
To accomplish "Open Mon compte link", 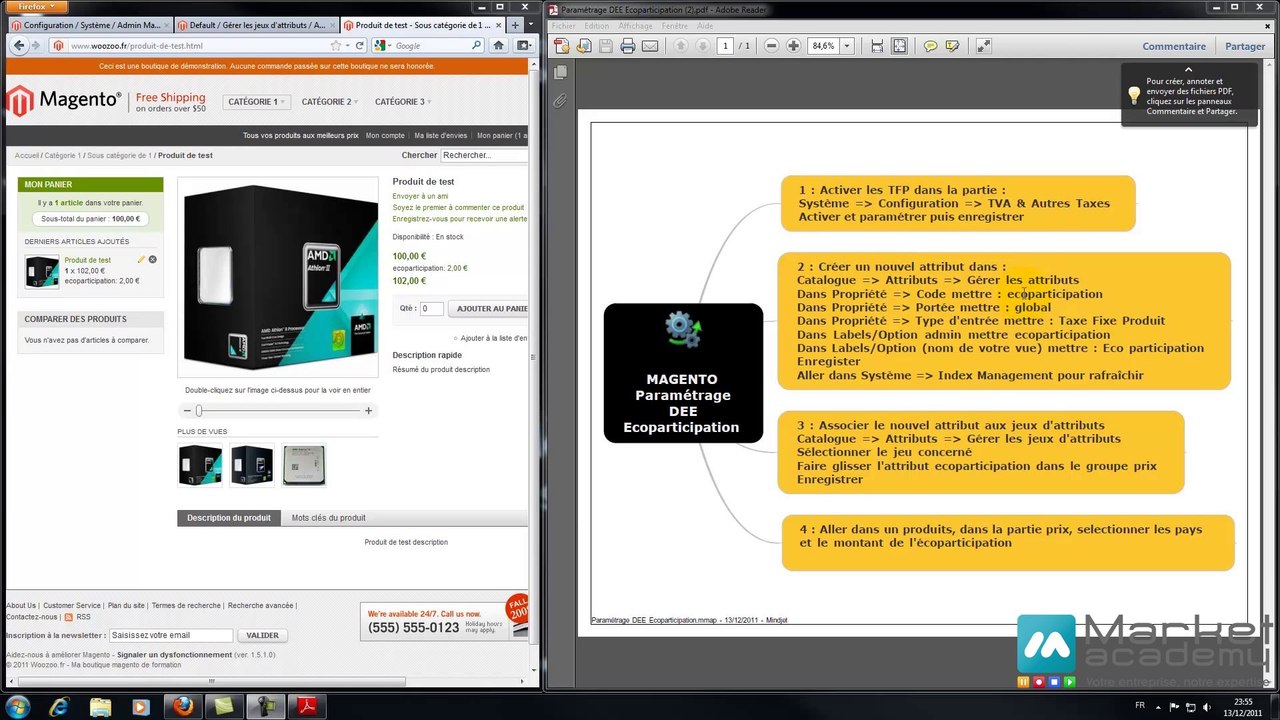I will pos(385,136).
